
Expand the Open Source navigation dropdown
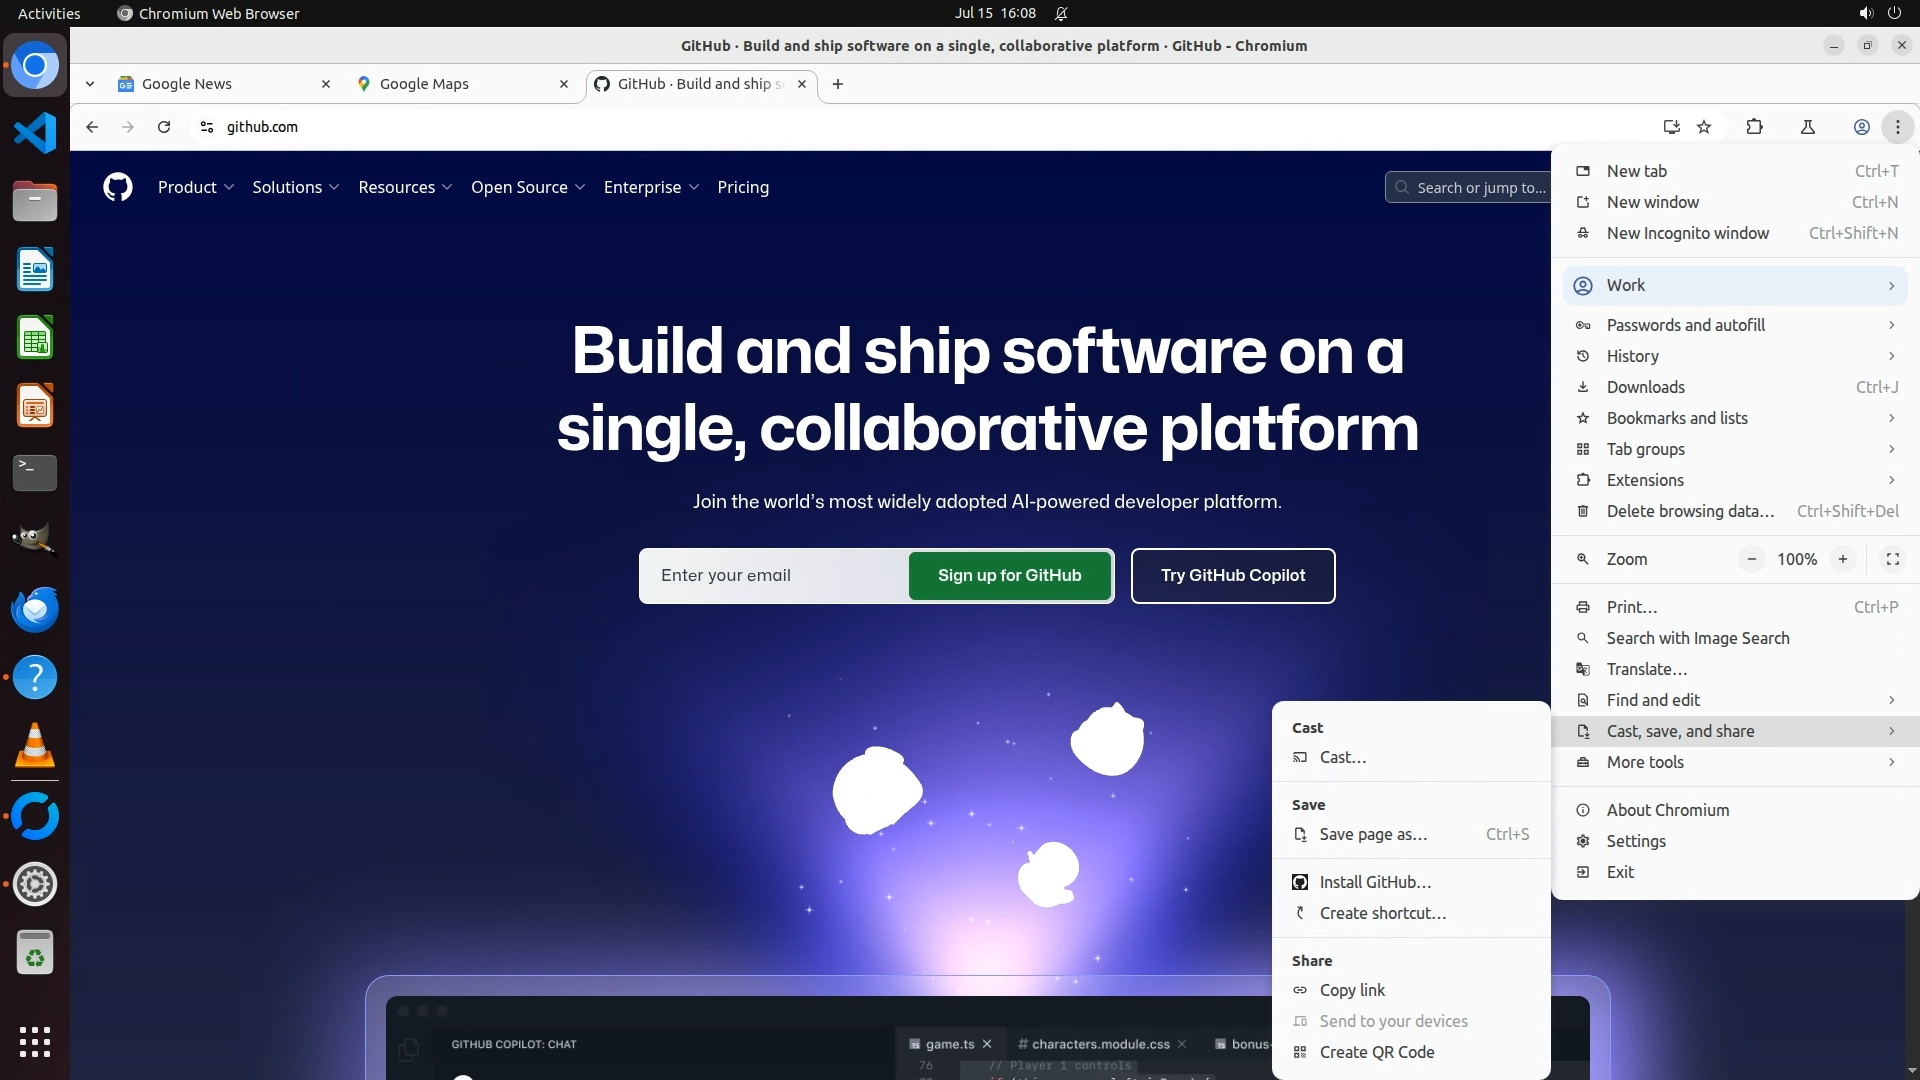(527, 187)
